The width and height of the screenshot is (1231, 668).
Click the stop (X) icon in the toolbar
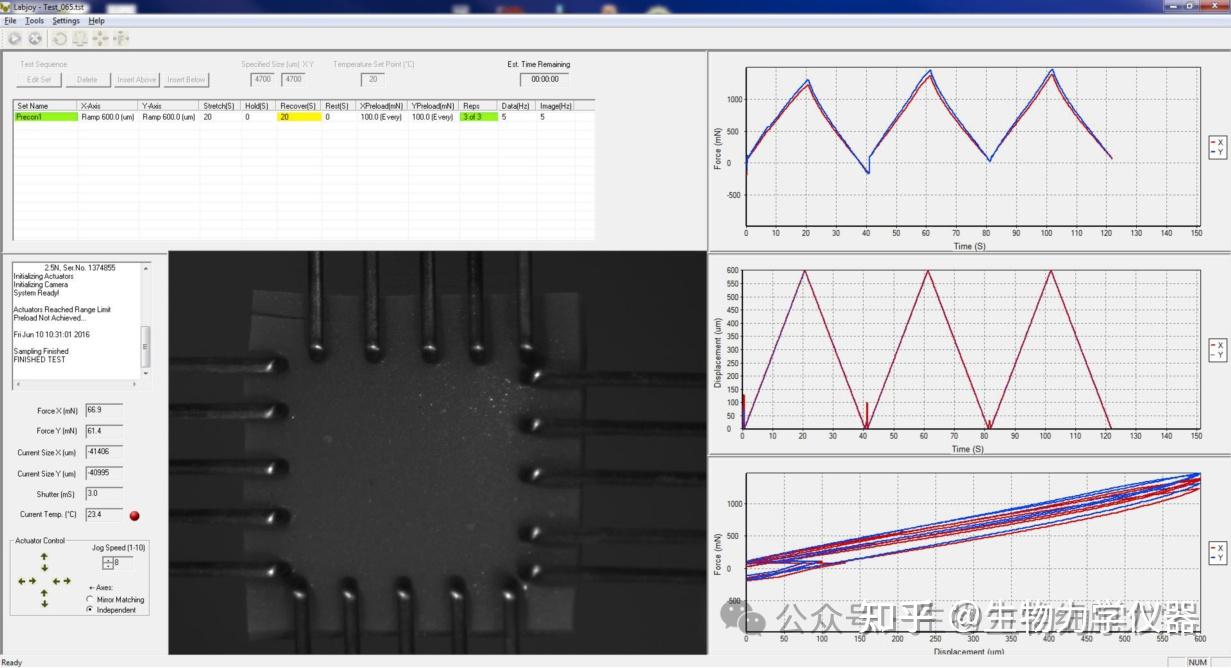(x=35, y=39)
